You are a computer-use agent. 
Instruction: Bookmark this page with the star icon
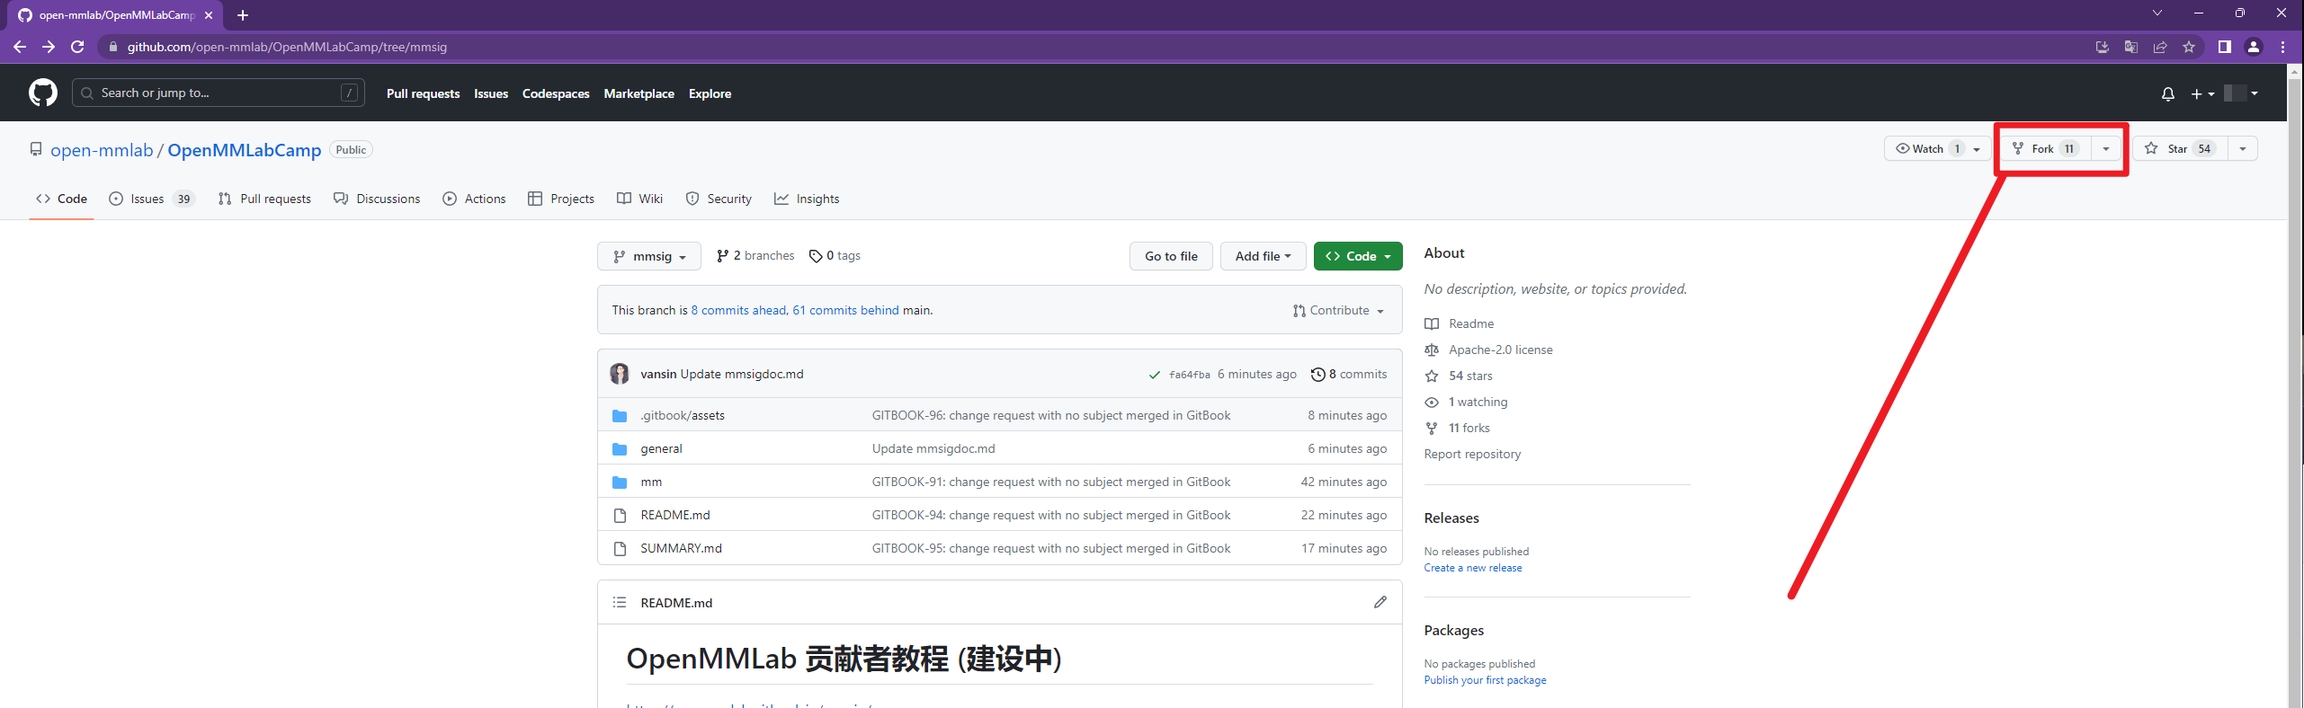click(2189, 47)
